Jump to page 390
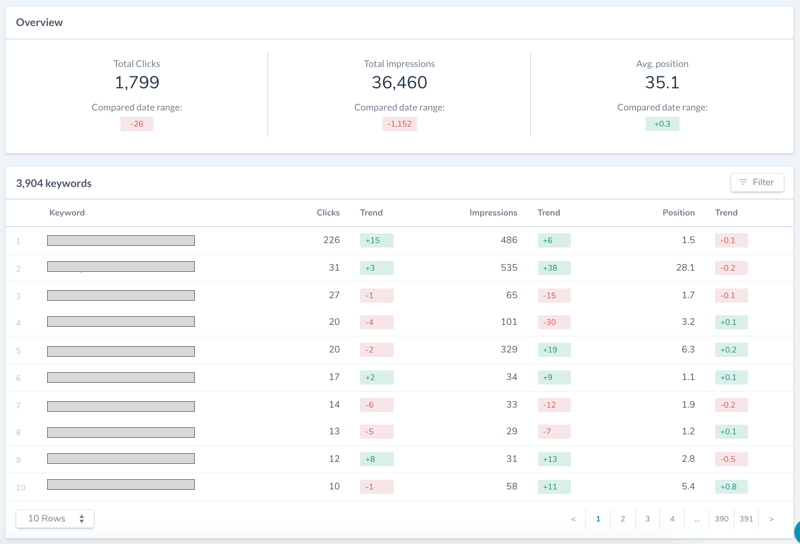 (721, 519)
